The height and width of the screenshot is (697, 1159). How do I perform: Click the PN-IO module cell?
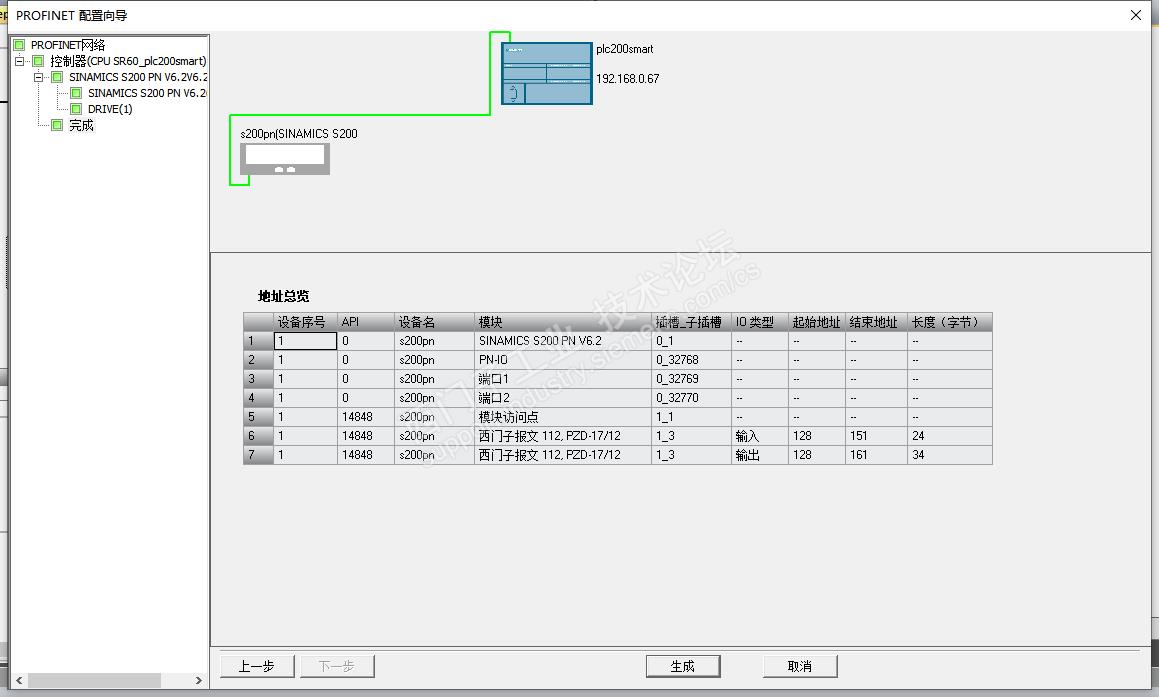point(563,360)
